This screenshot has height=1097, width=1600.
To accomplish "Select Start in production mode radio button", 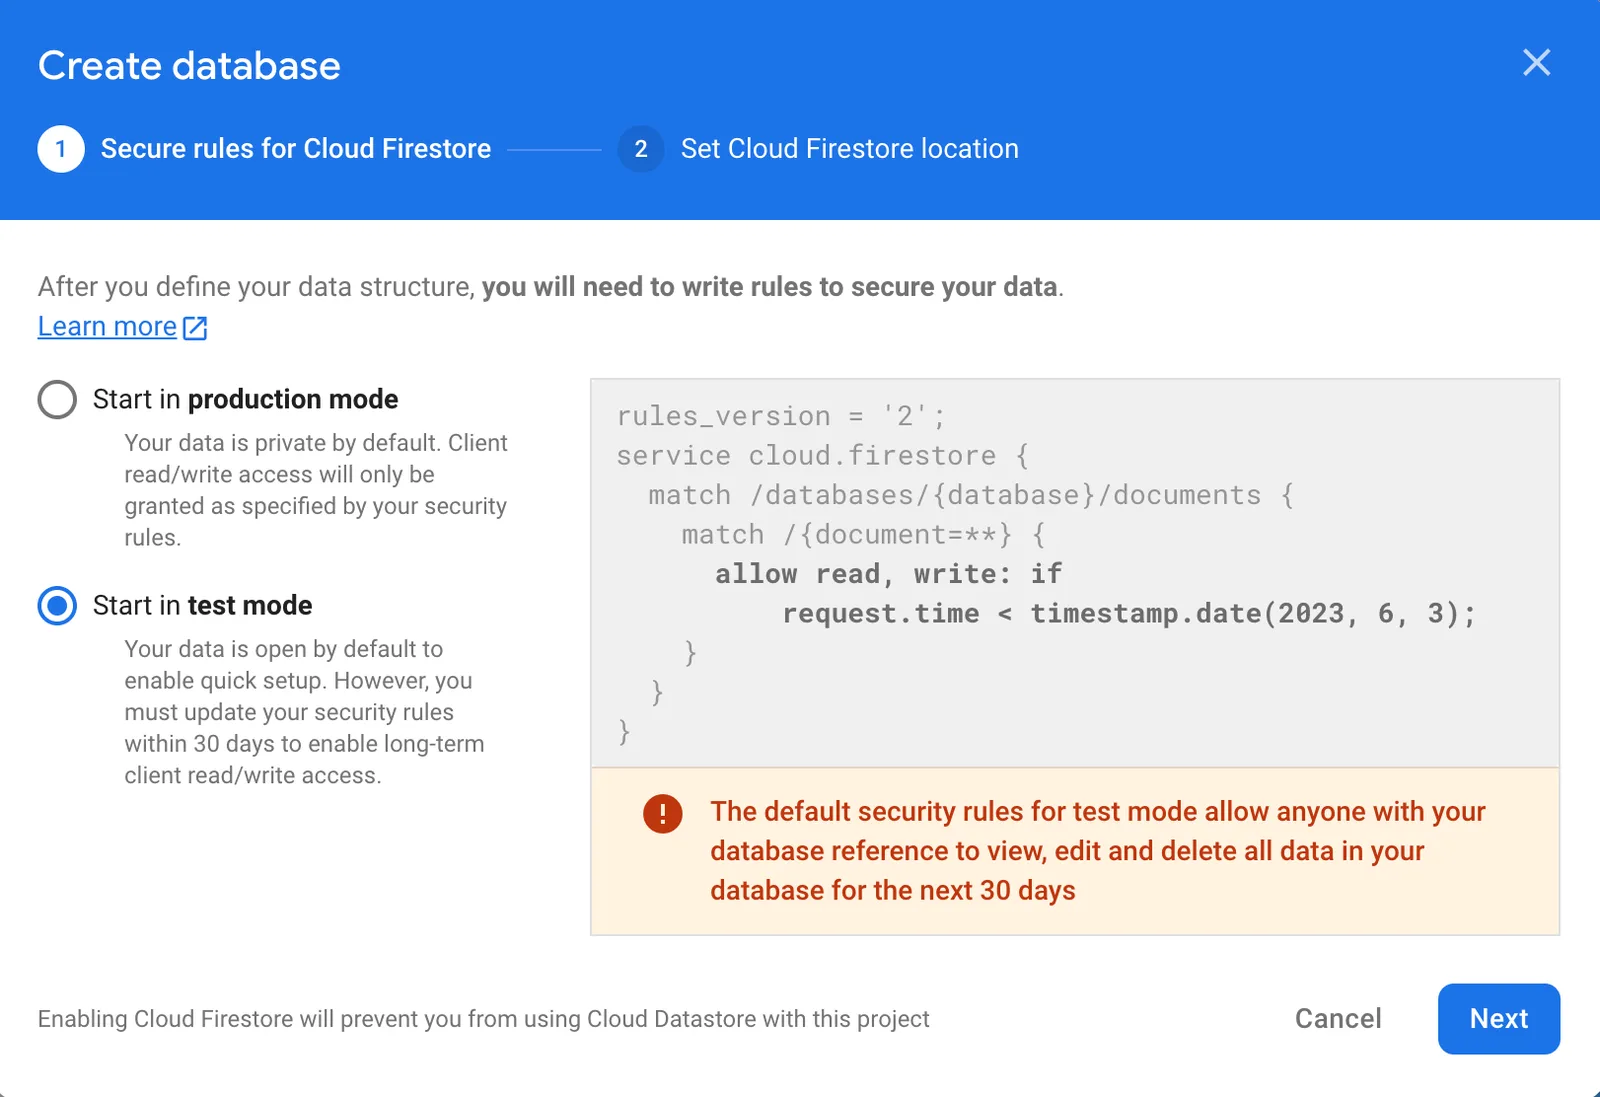I will click(57, 399).
